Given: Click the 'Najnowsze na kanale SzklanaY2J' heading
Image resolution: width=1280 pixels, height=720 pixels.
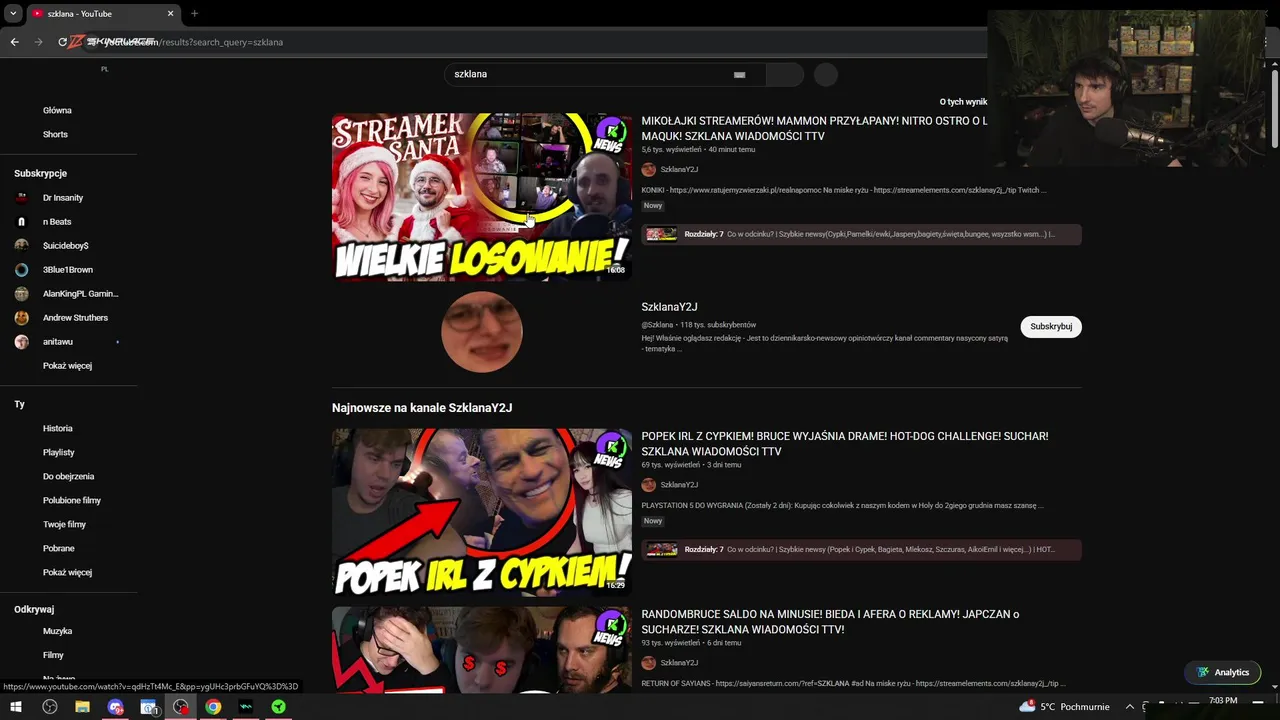Looking at the screenshot, I should point(422,408).
